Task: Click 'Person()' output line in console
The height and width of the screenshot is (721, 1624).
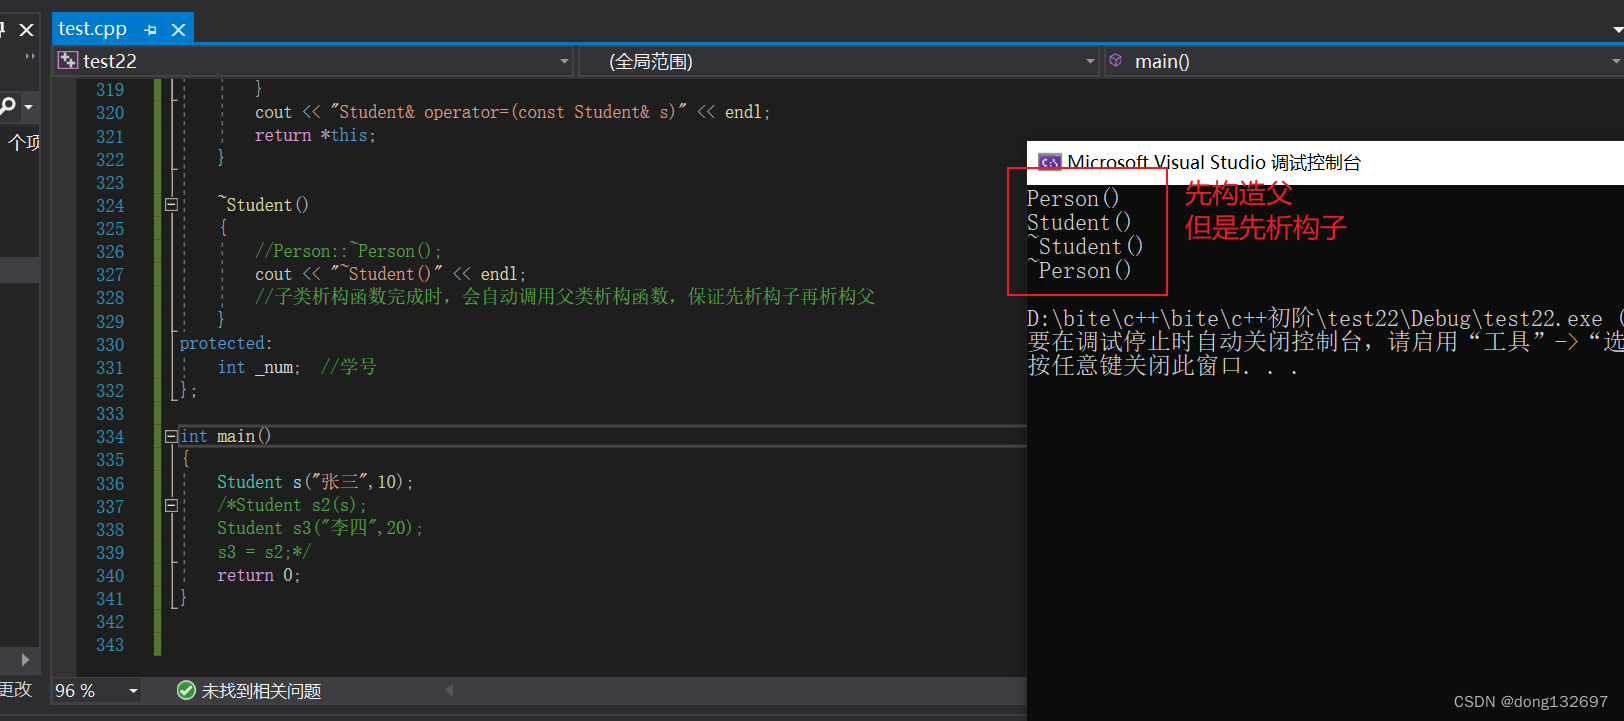Action: tap(1073, 199)
